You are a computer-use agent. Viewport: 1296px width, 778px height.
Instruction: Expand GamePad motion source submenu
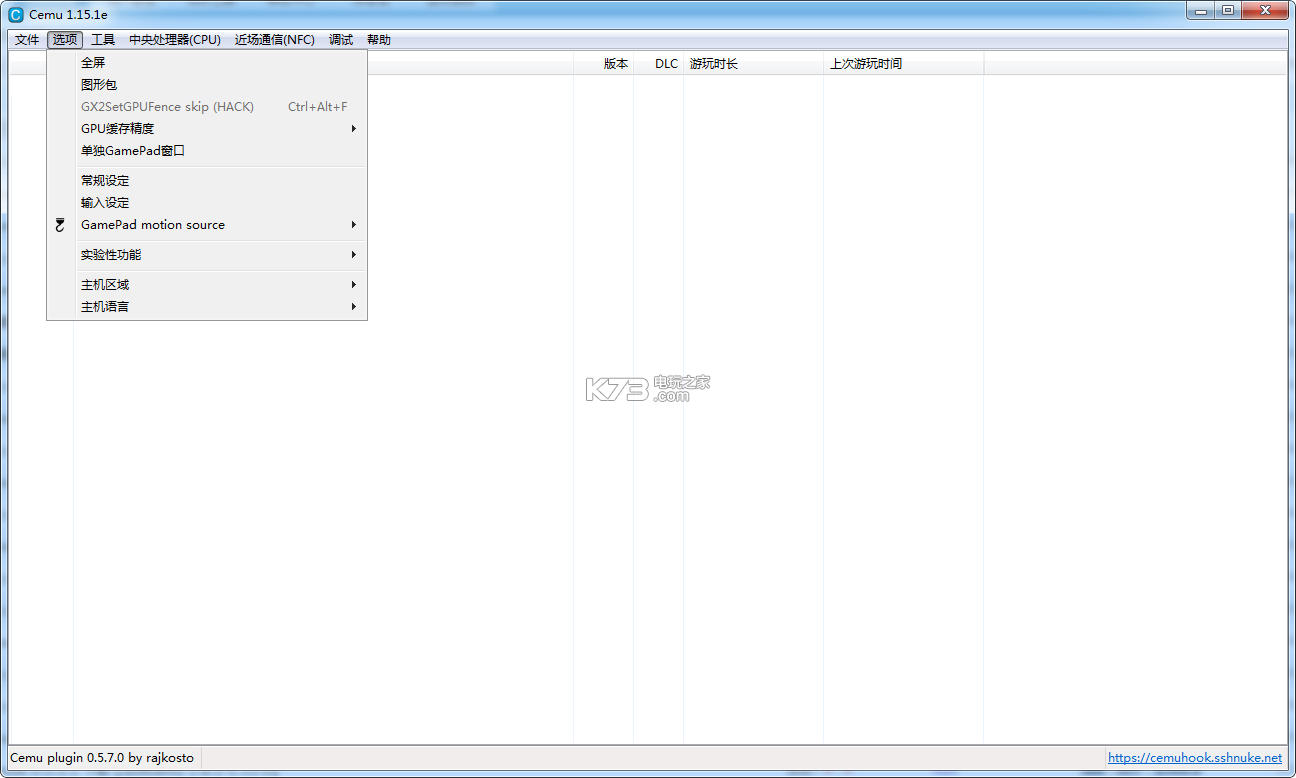tap(207, 225)
